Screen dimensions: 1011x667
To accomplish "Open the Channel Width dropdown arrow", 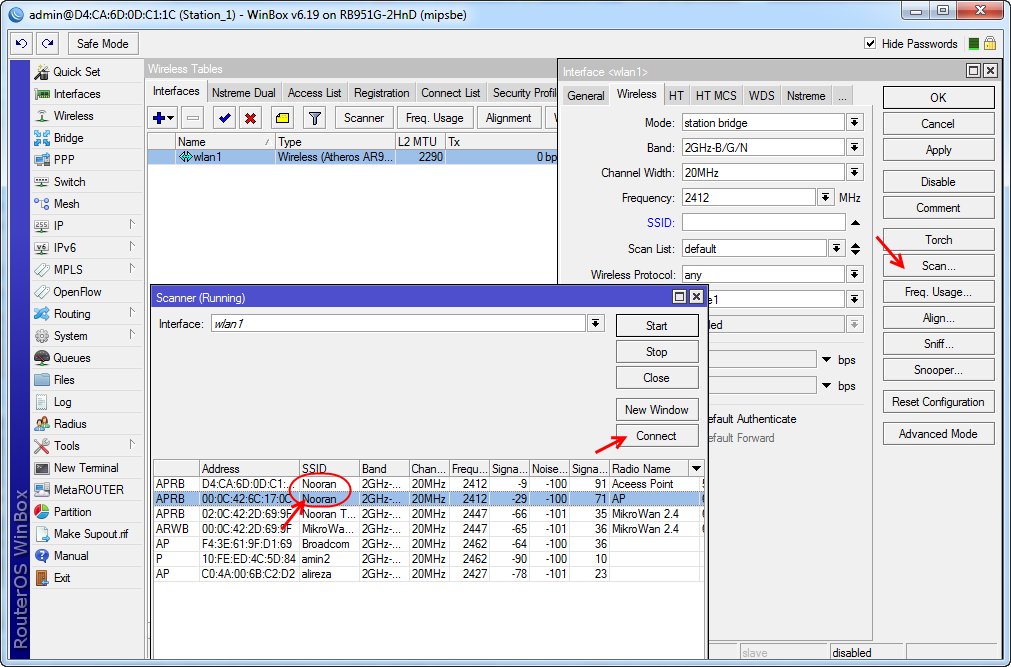I will coord(854,173).
